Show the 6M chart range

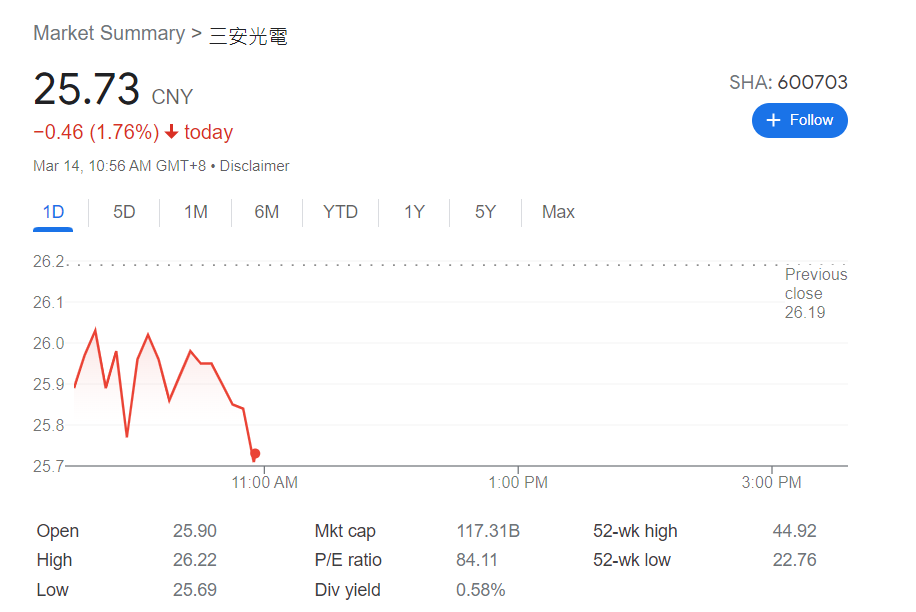pyautogui.click(x=266, y=212)
